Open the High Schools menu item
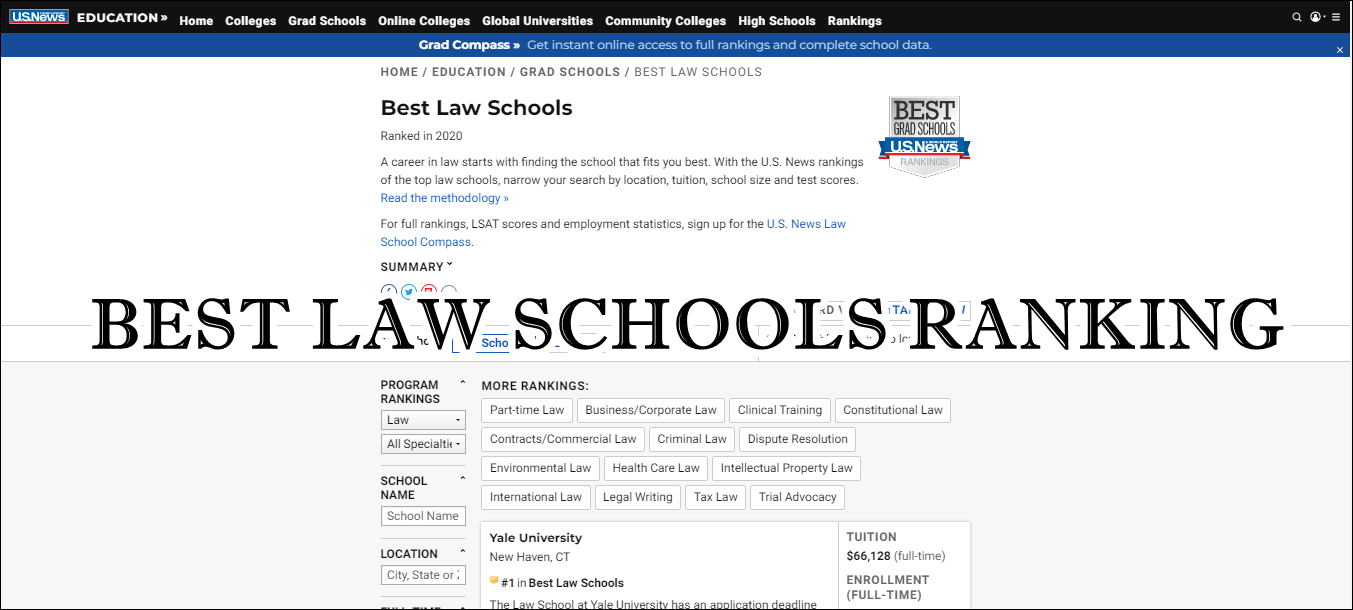The width and height of the screenshot is (1353, 610). 777,20
